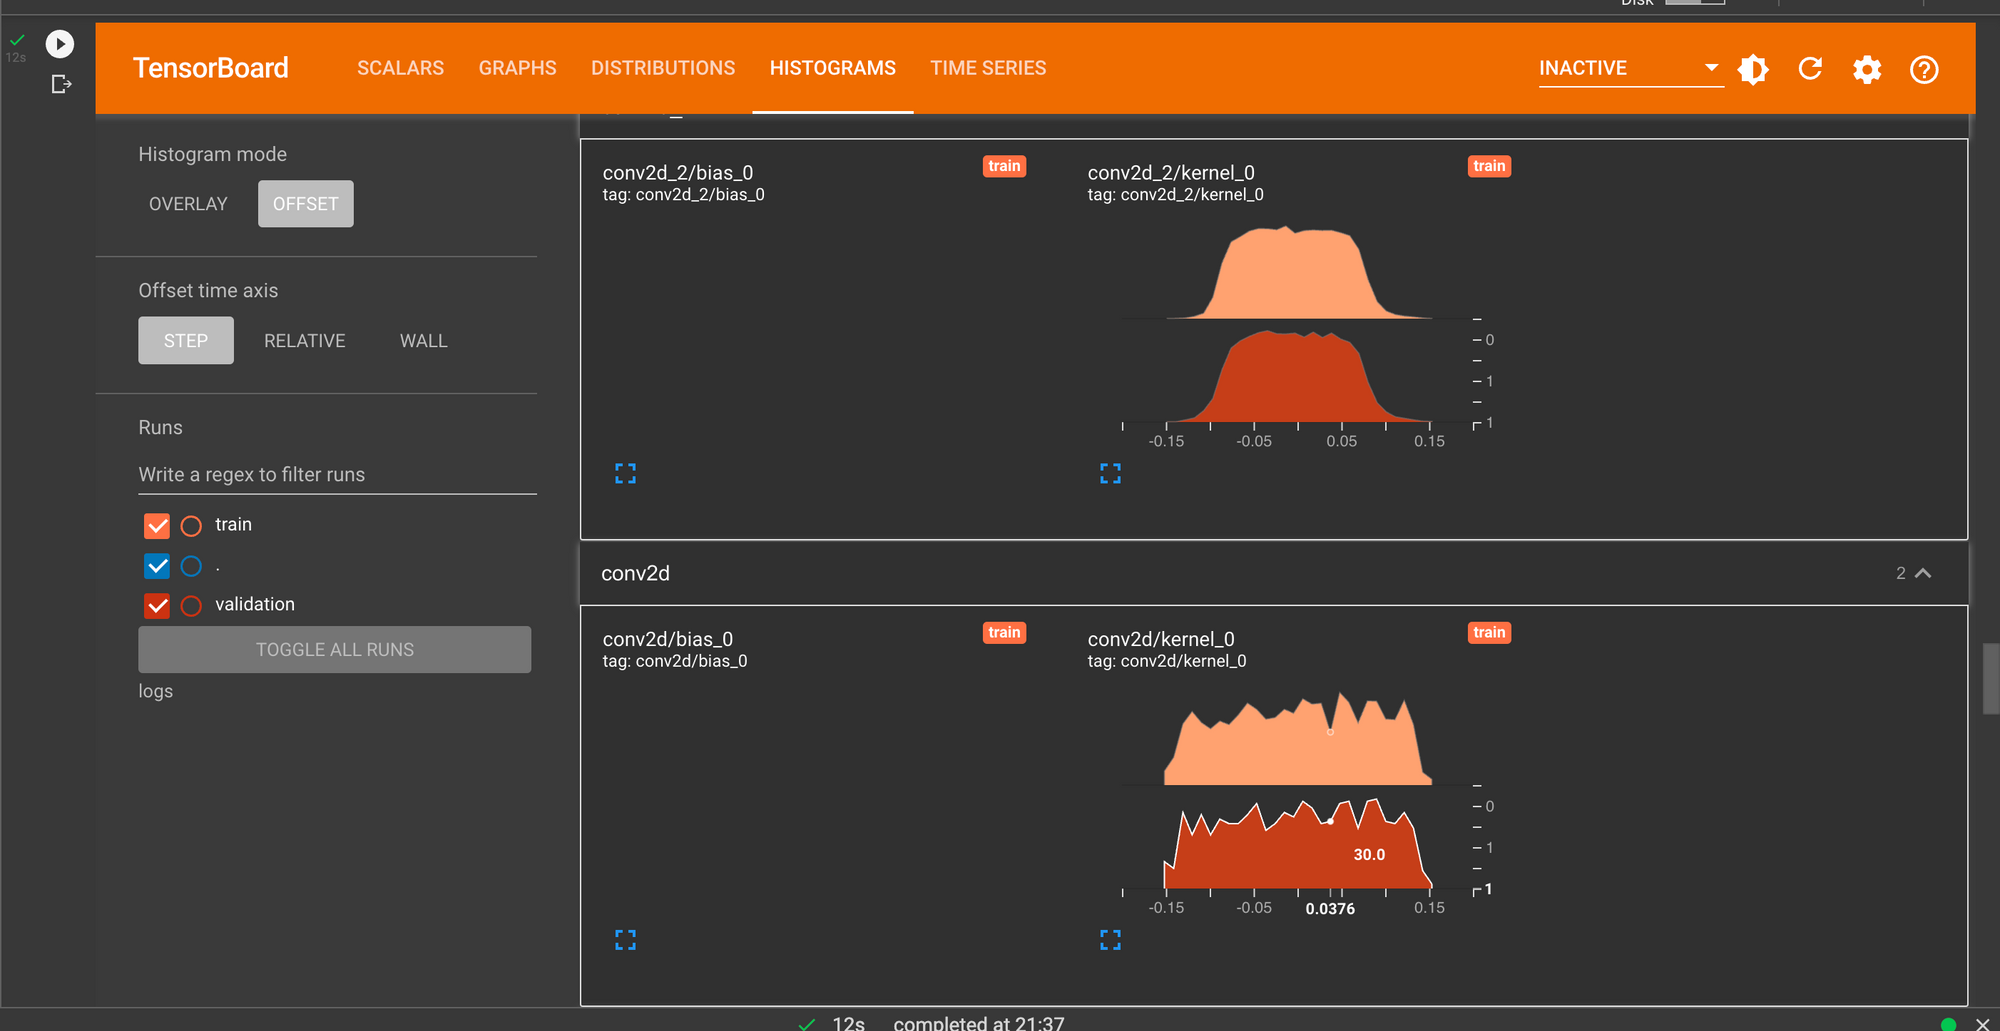This screenshot has height=1031, width=2000.
Task: Show only the validation run radio
Action: 191,606
